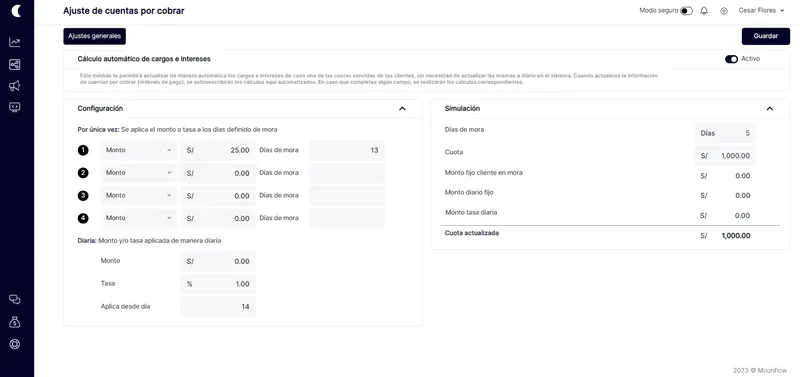Click the Monto fijo cliente en mora label
Screen dimensions: 800x377
point(484,173)
